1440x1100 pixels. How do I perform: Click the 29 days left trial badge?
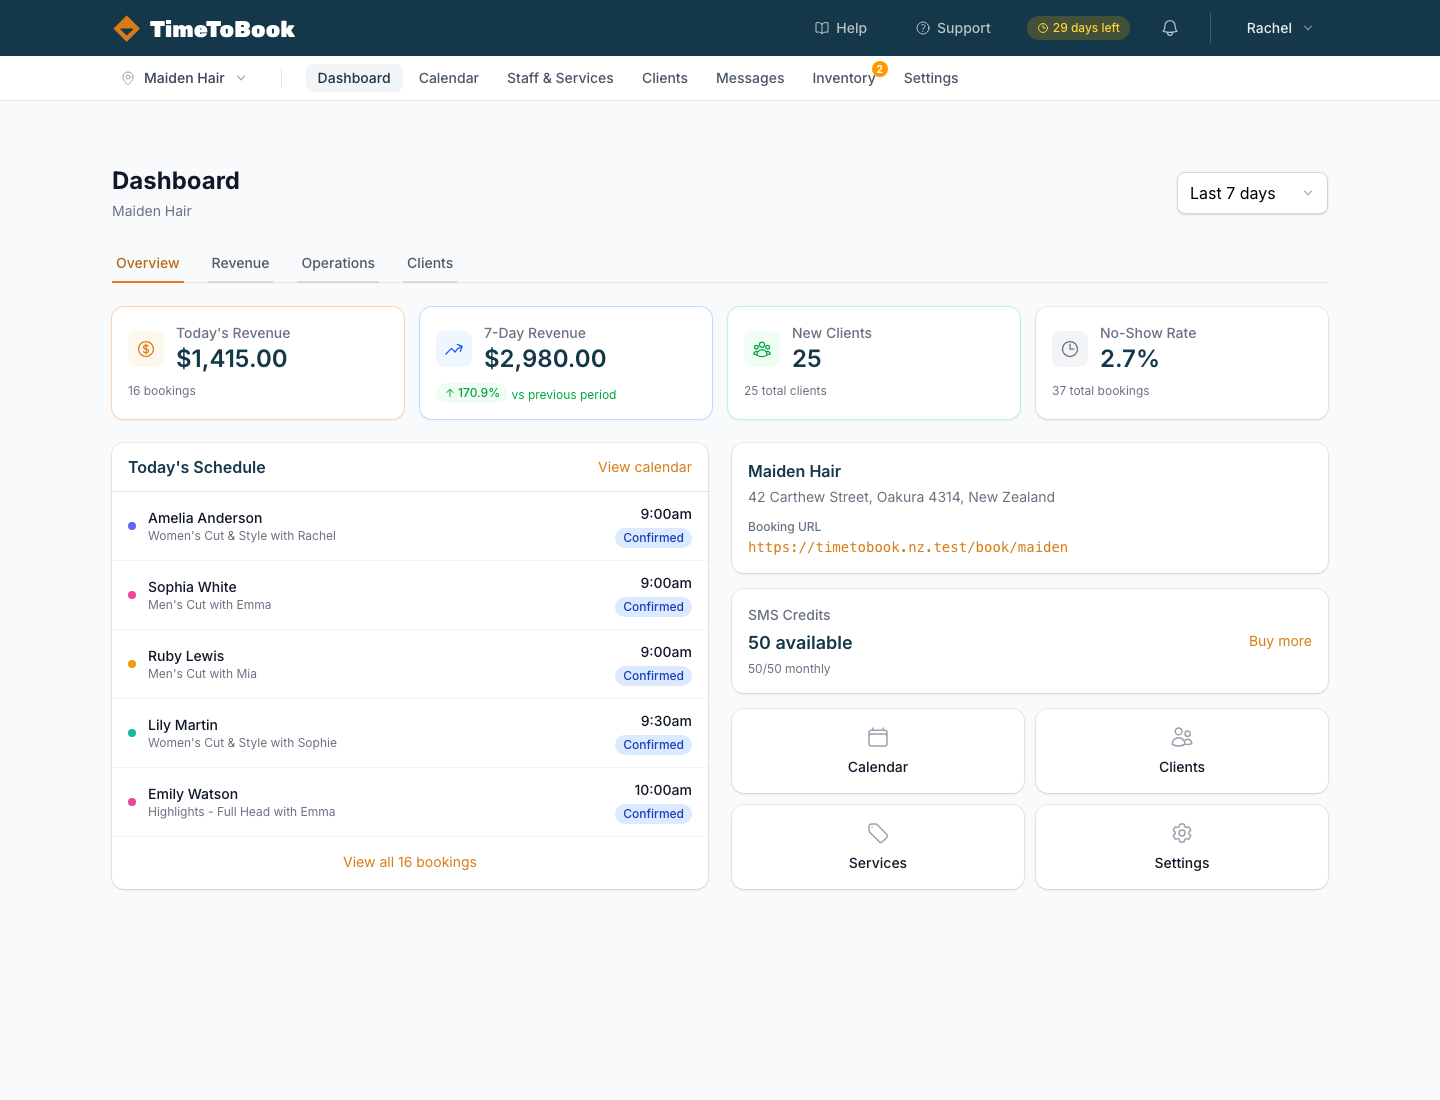coord(1078,28)
